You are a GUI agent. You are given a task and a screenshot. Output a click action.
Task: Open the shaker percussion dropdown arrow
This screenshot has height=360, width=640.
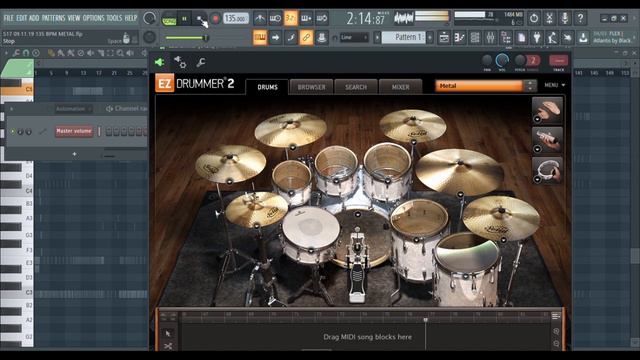coord(538,149)
